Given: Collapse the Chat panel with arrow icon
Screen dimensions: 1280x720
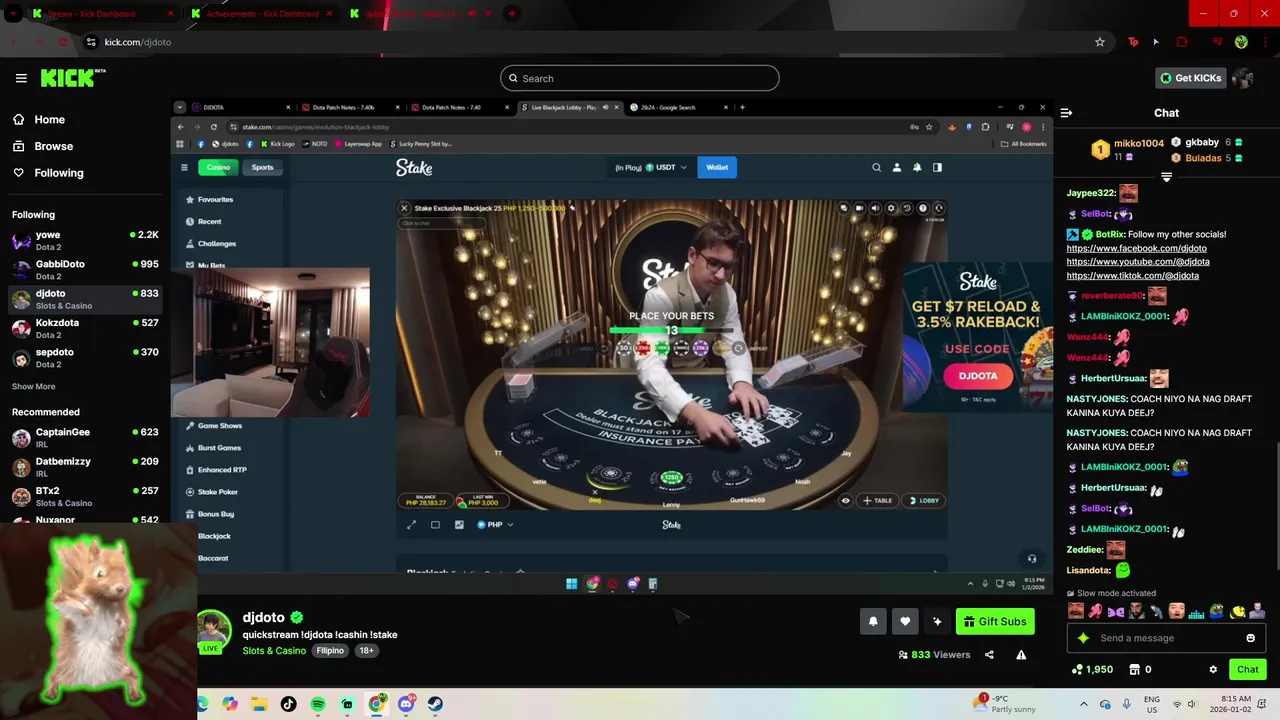Looking at the screenshot, I should (1066, 113).
